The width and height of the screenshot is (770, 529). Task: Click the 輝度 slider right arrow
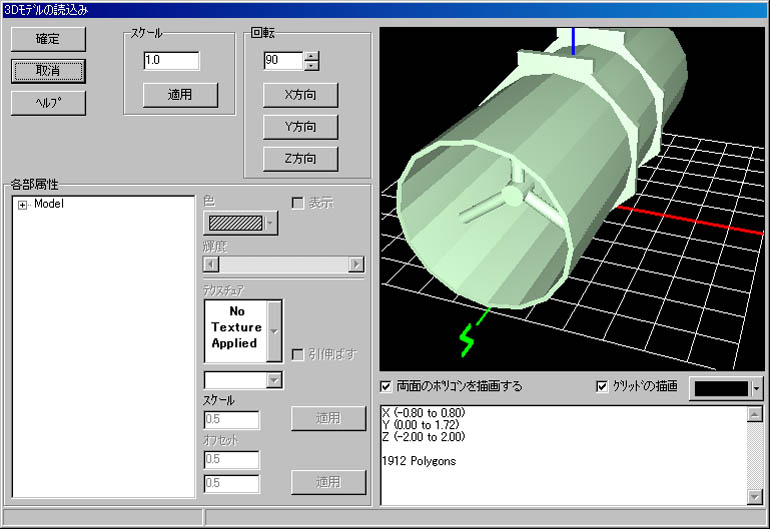click(356, 264)
